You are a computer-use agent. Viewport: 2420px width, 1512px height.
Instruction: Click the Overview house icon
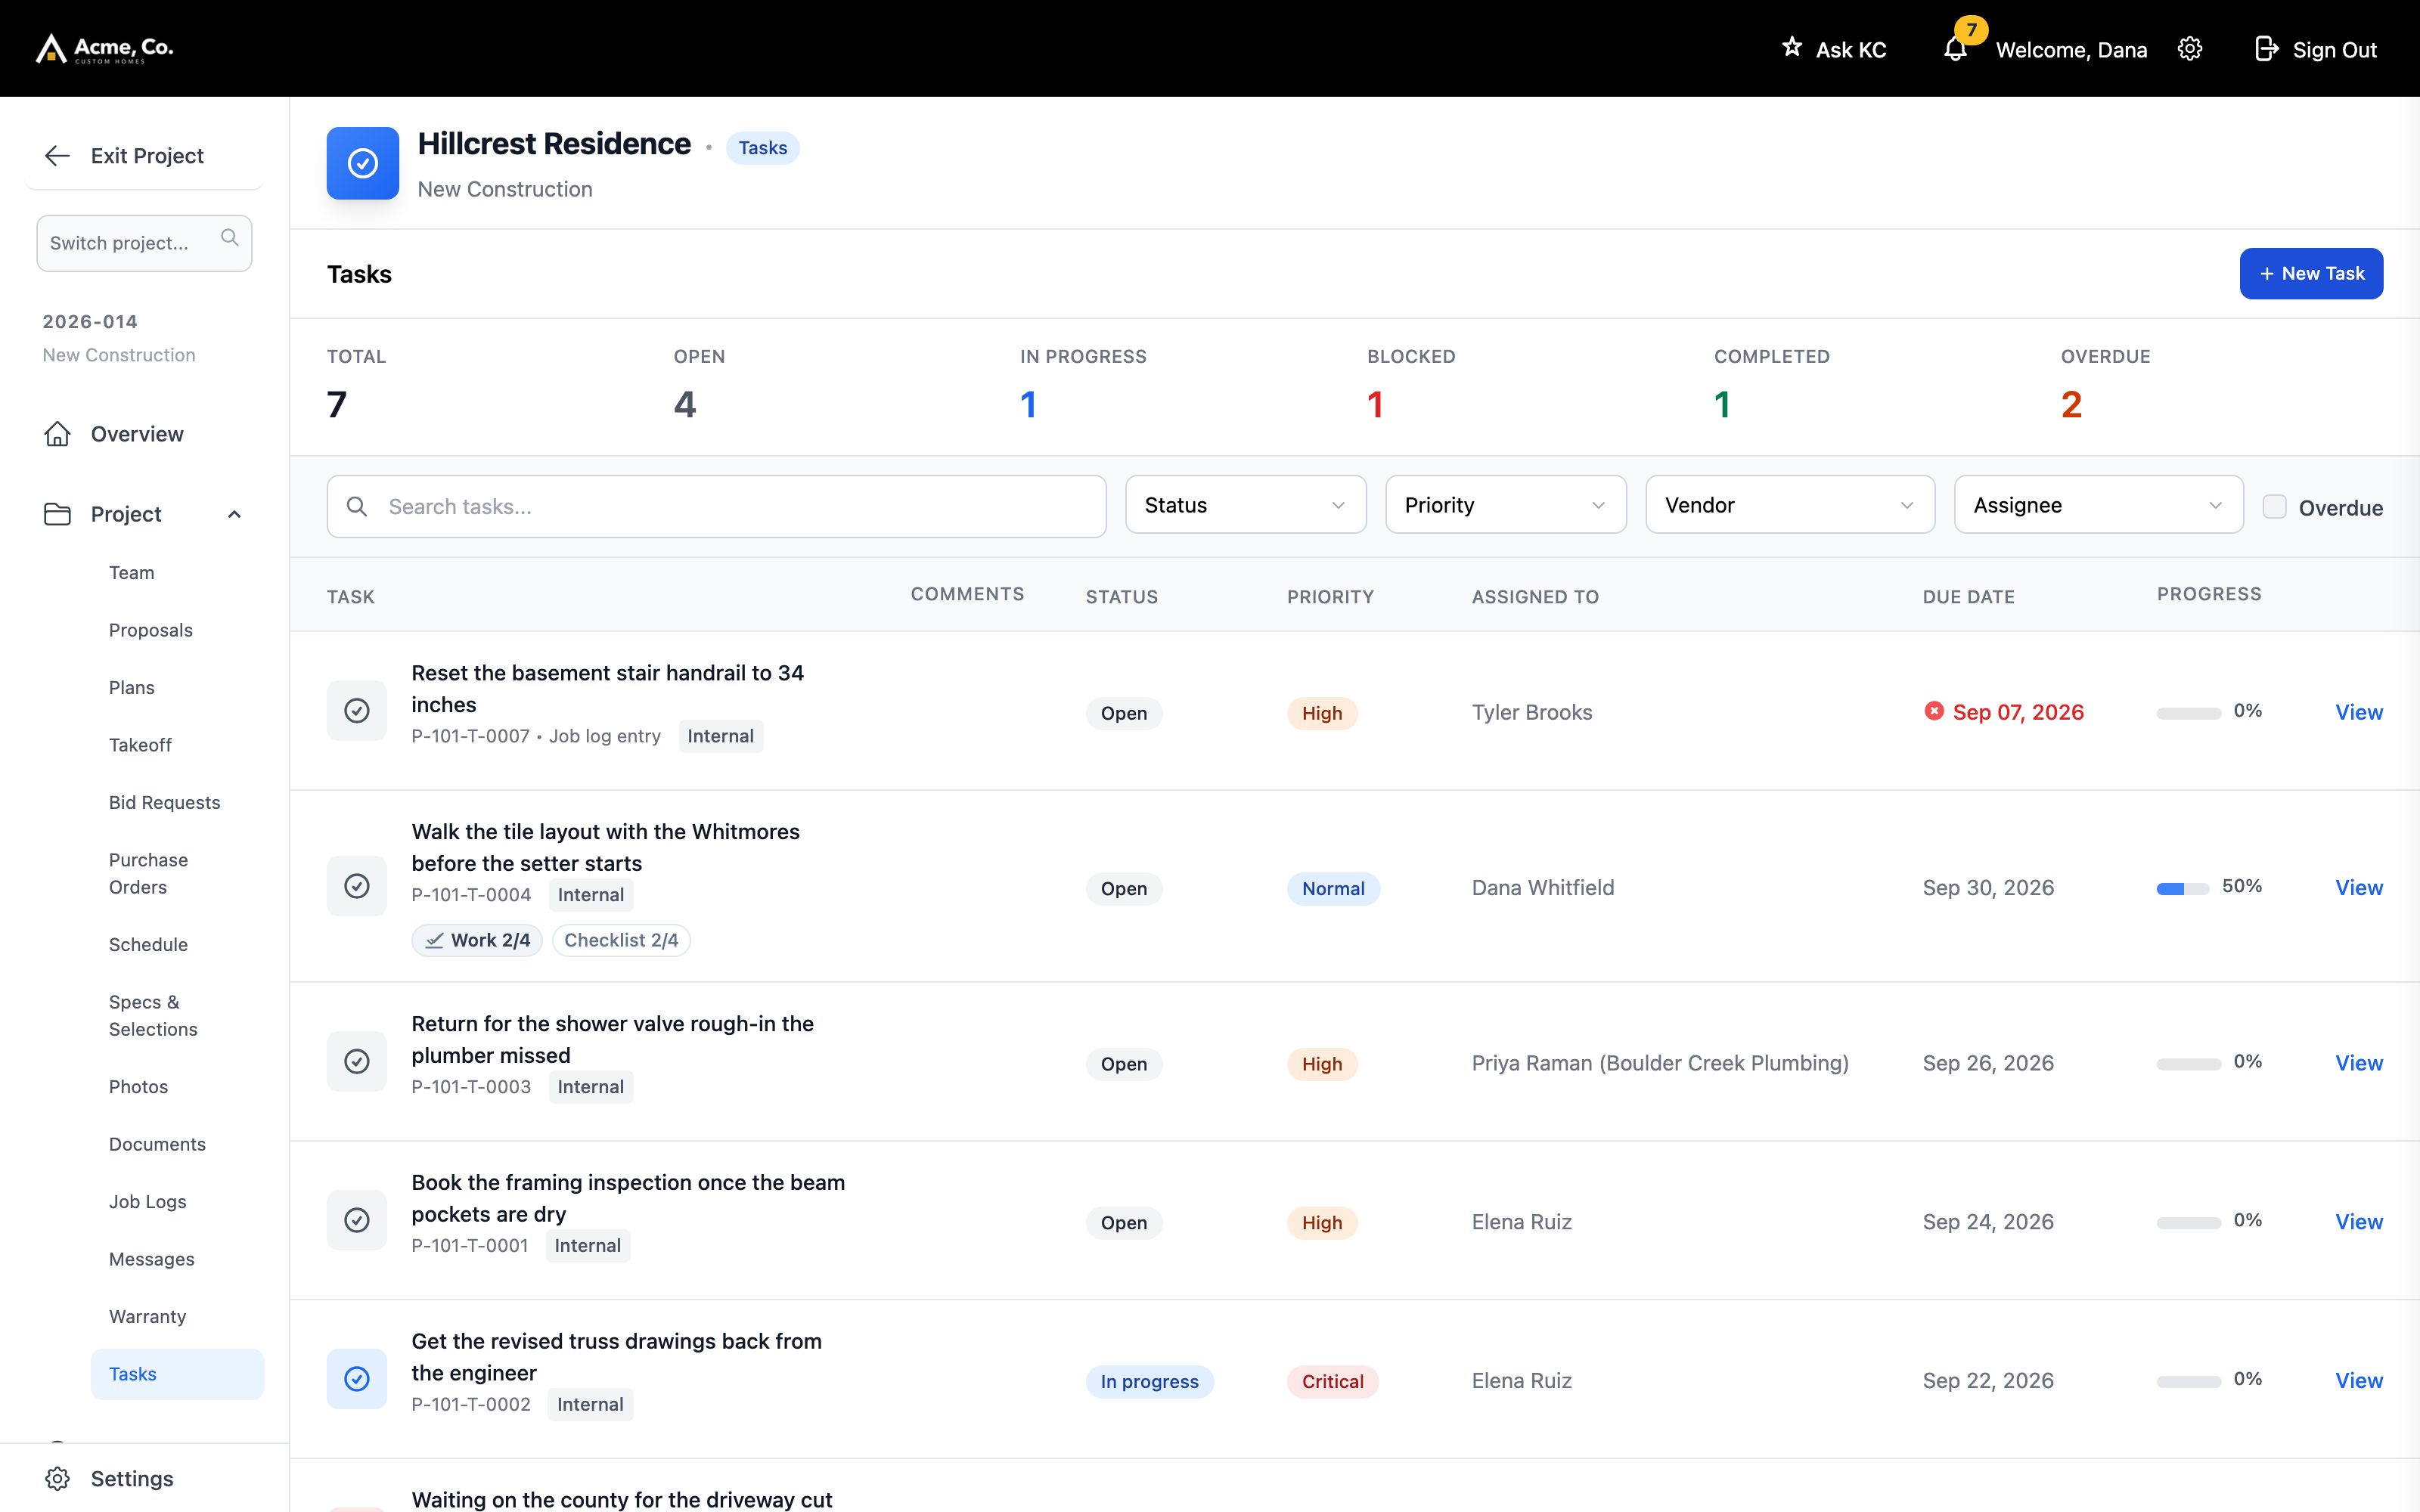(57, 434)
